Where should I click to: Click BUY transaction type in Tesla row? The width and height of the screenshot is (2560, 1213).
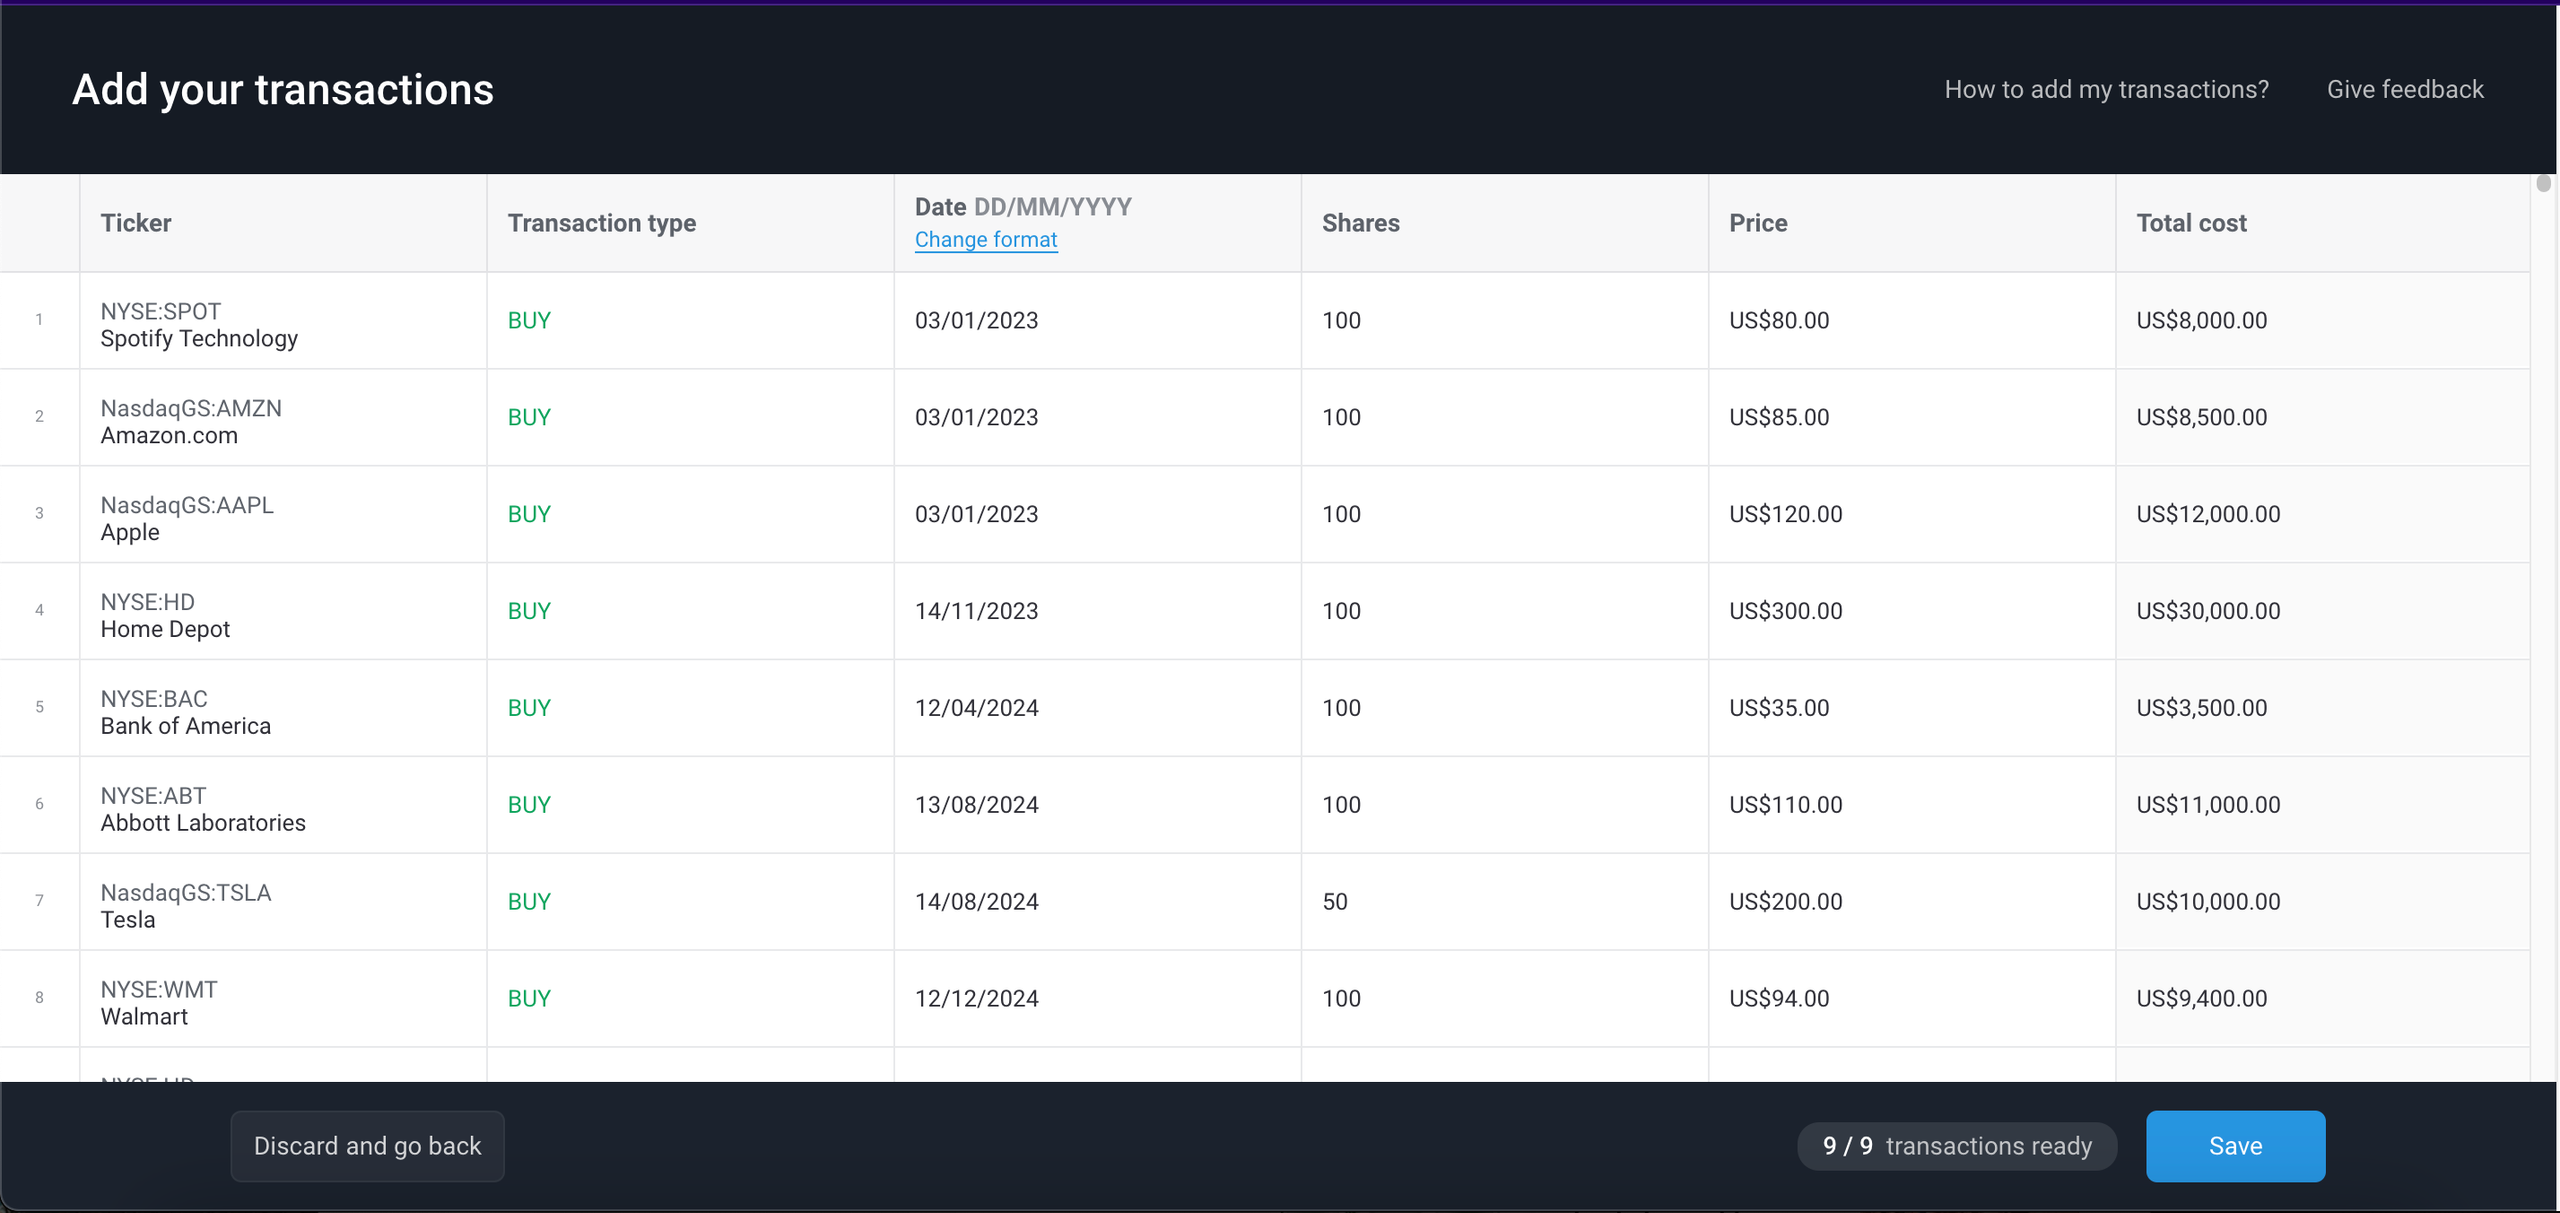pos(690,902)
